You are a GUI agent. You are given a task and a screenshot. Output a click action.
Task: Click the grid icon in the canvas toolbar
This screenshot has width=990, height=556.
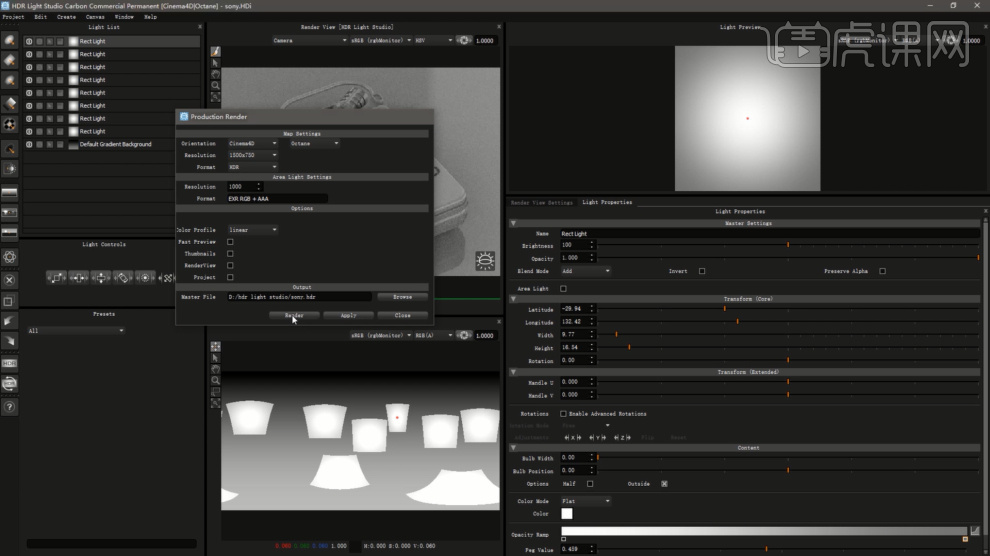click(x=215, y=346)
